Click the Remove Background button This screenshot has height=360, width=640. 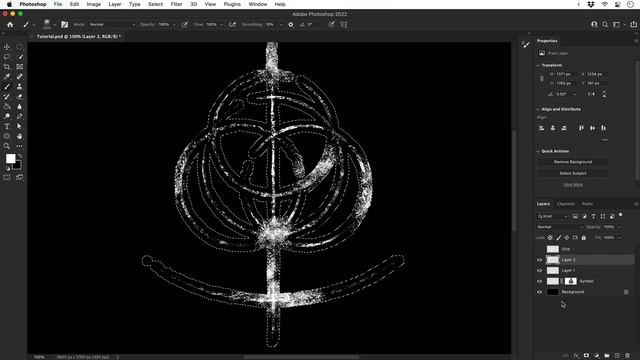tap(573, 162)
